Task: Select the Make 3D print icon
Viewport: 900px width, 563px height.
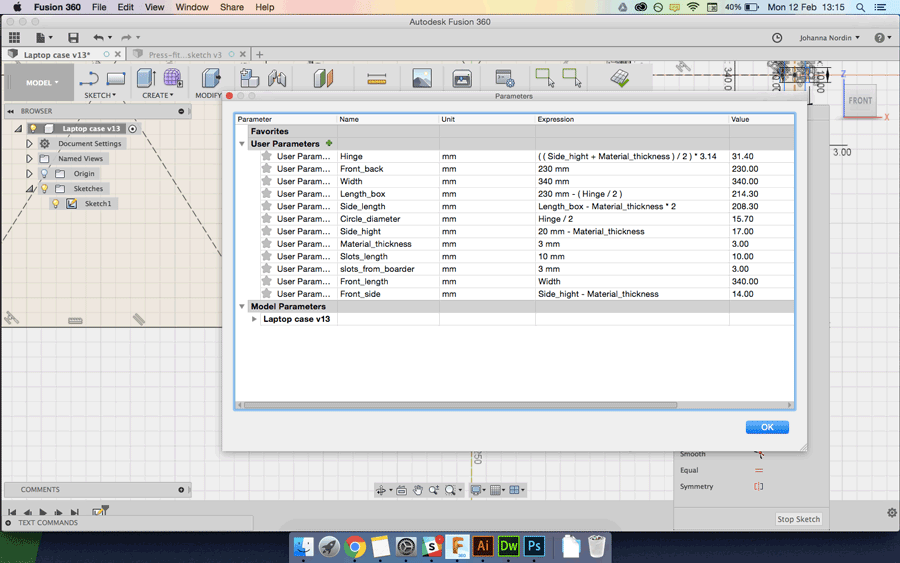Action: (x=462, y=79)
